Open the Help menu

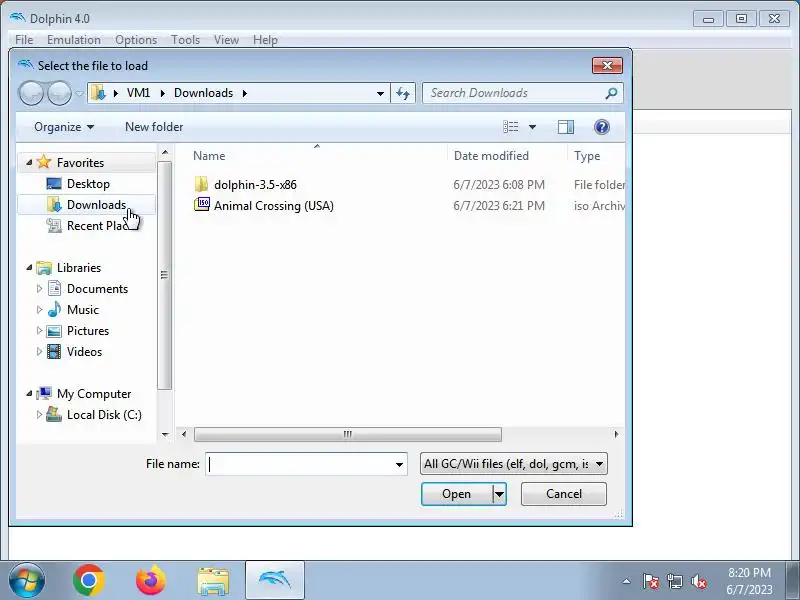pos(265,40)
